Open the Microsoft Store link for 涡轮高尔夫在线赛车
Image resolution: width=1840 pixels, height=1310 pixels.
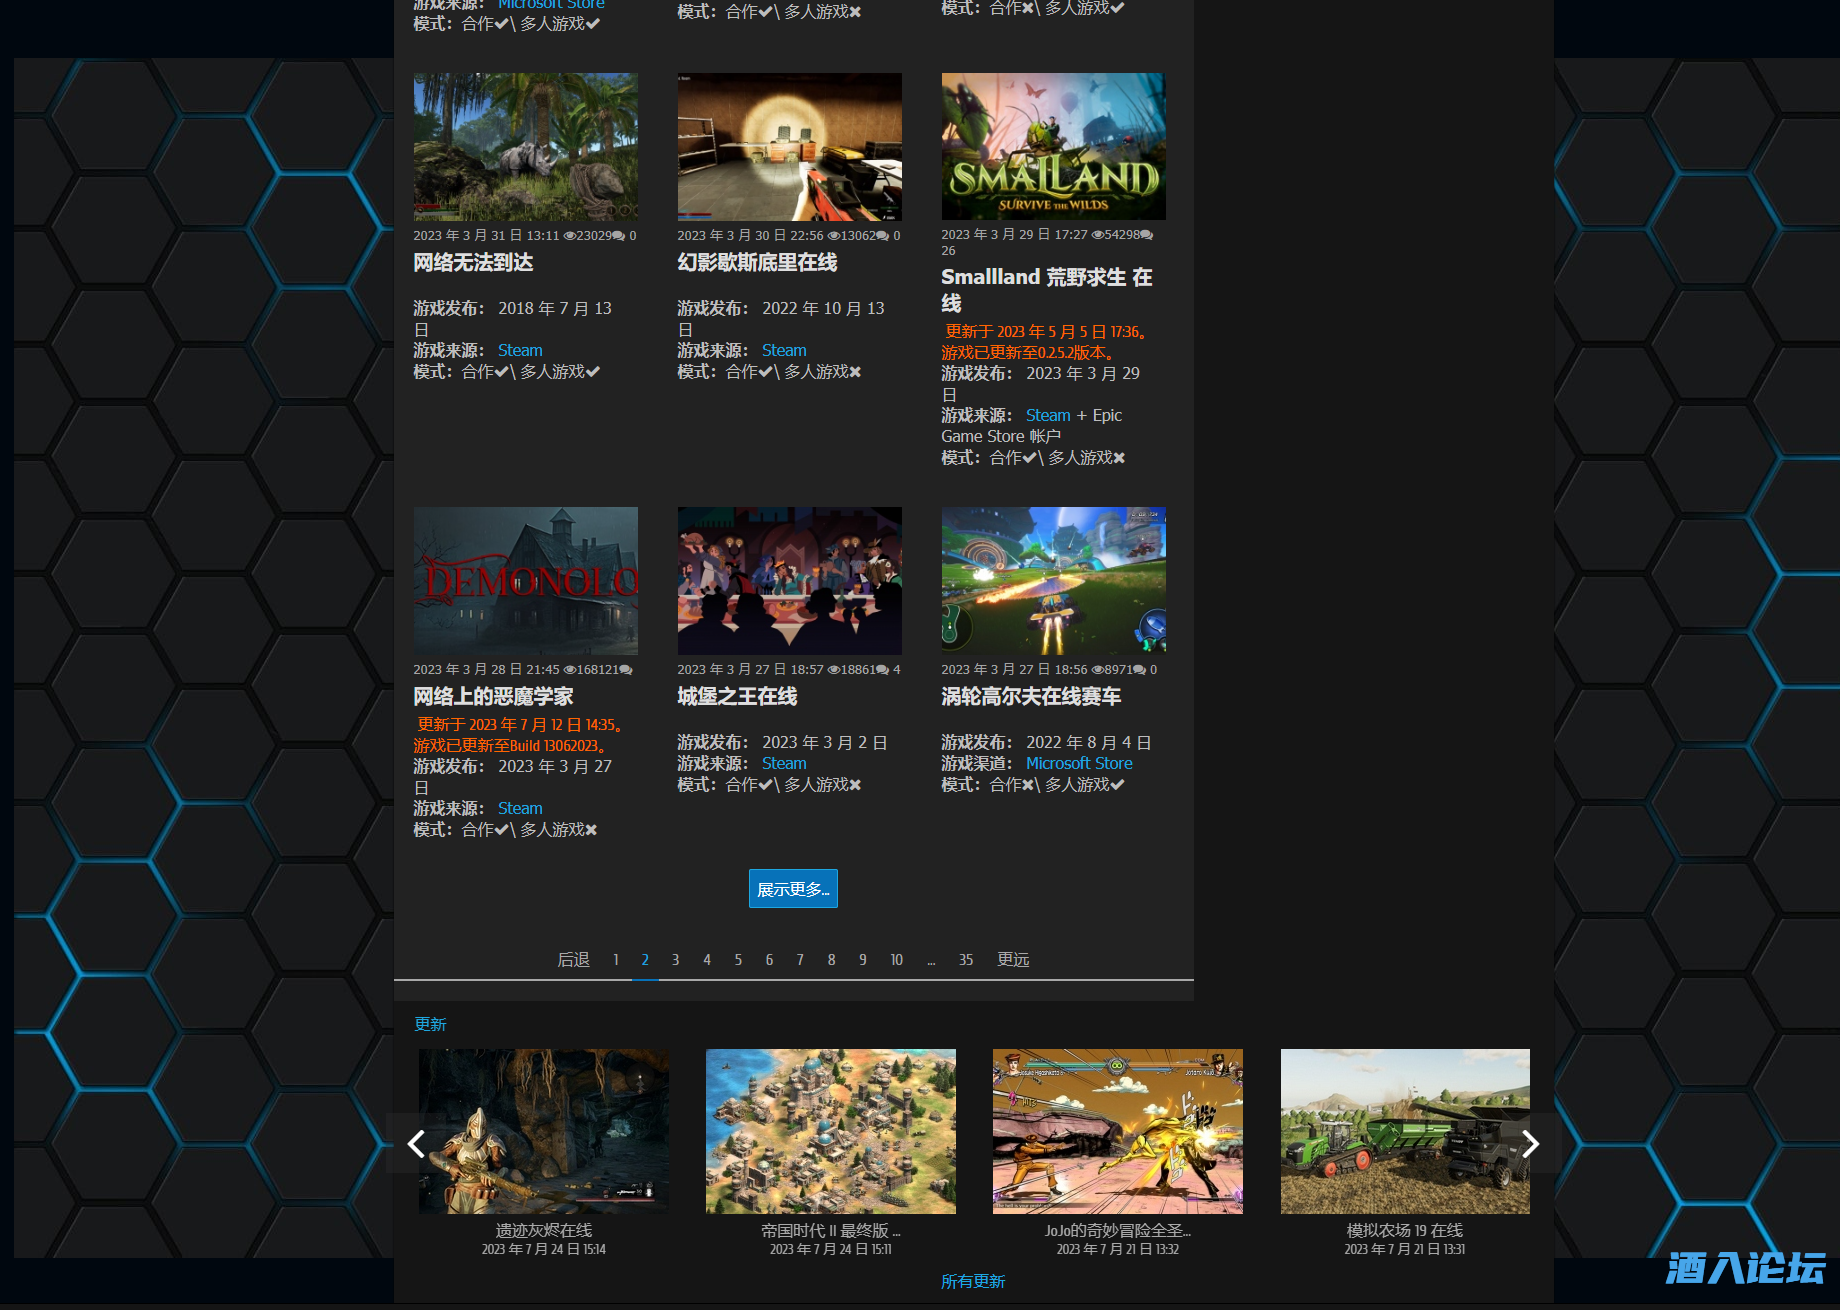pyautogui.click(x=1079, y=763)
